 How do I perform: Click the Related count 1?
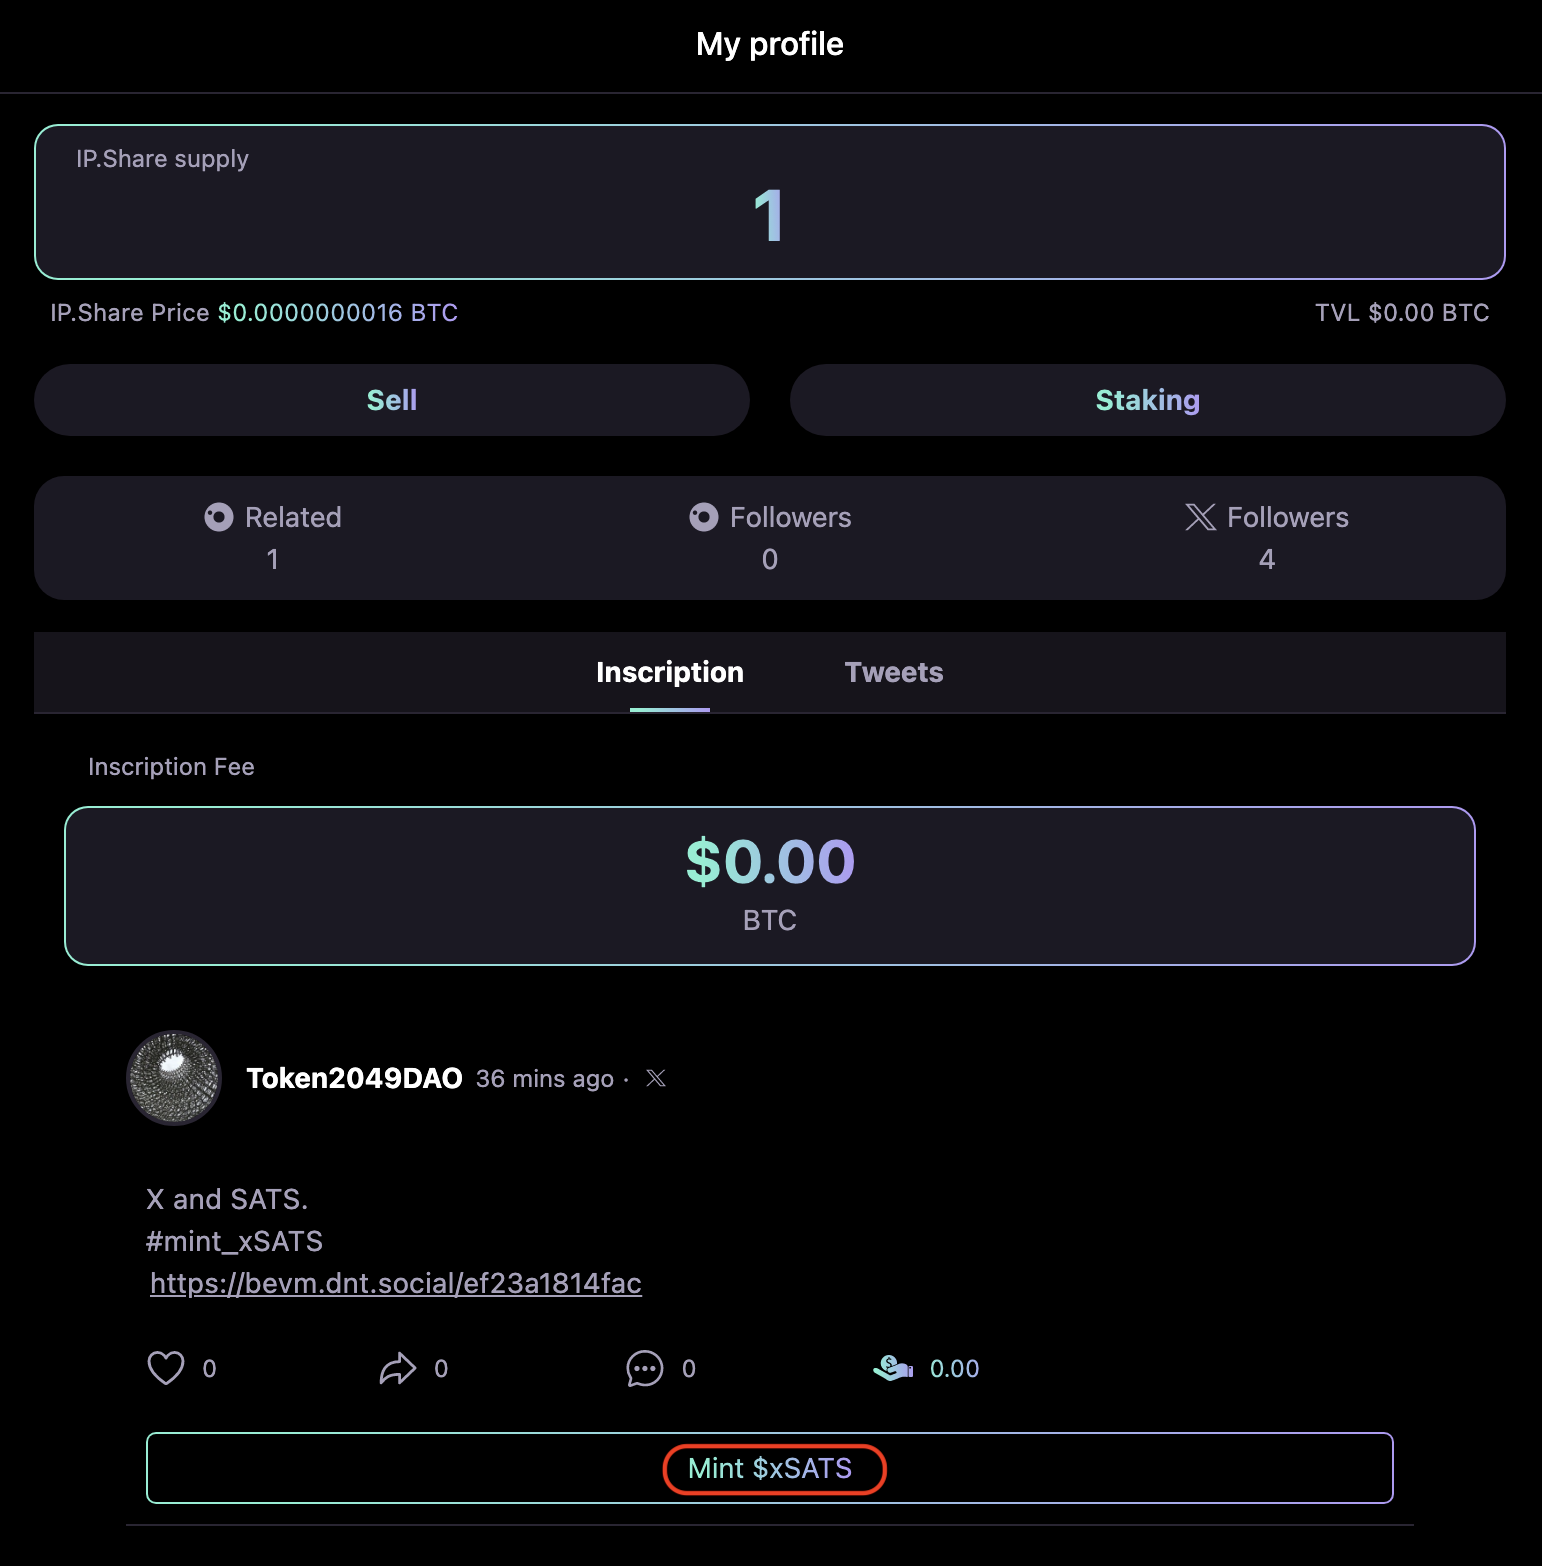click(x=272, y=559)
